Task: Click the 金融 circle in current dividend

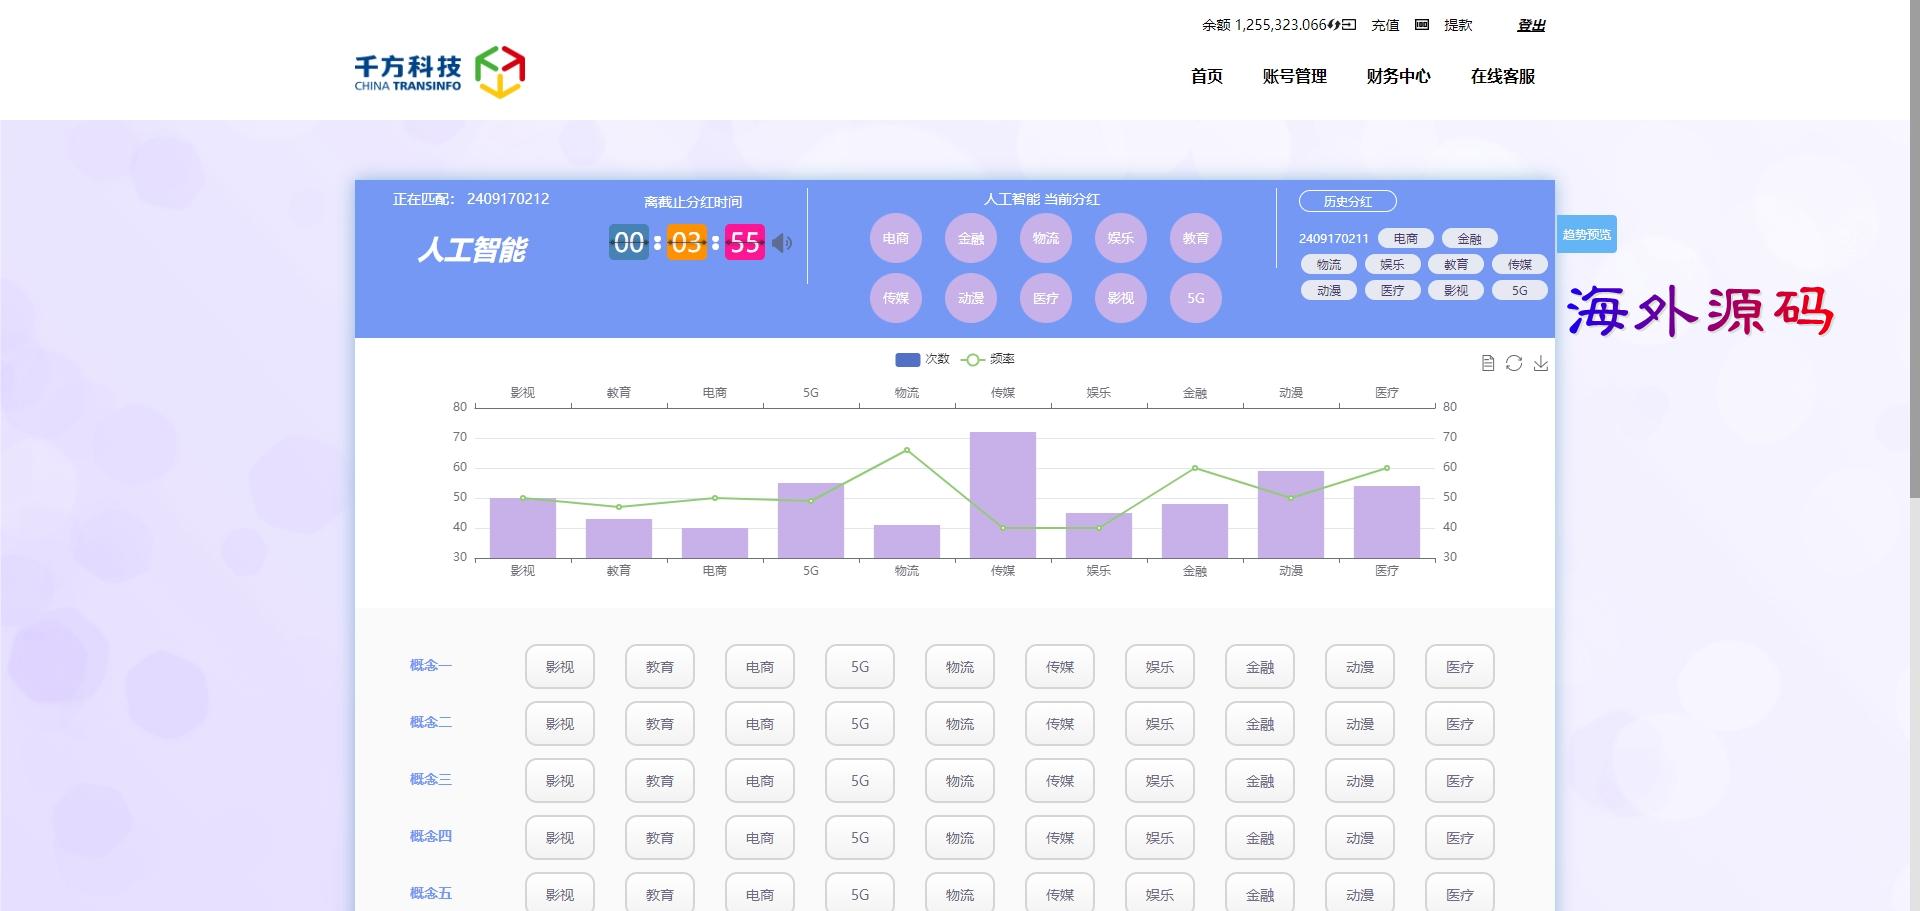Action: [x=971, y=239]
